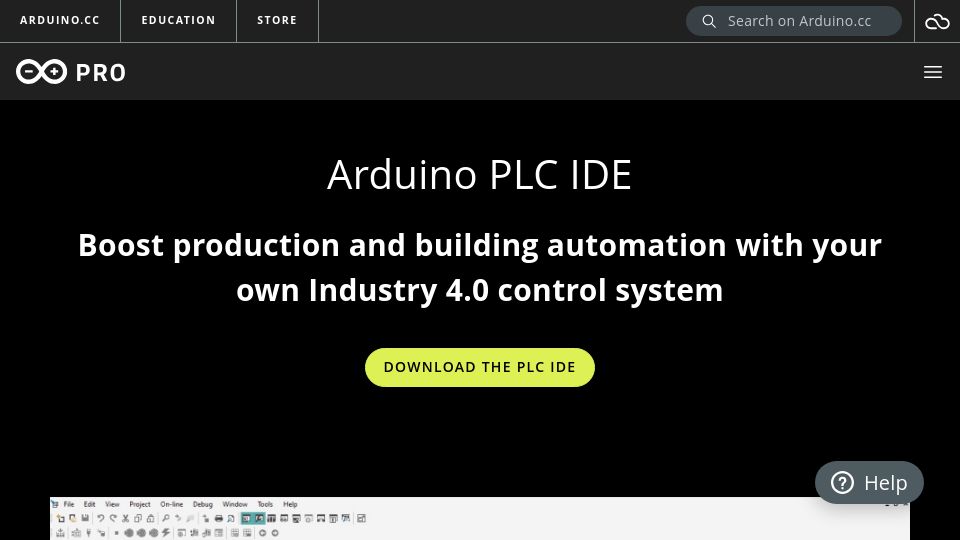Viewport: 960px width, 540px height.
Task: Open the EDUCATION top bar link
Action: [178, 20]
